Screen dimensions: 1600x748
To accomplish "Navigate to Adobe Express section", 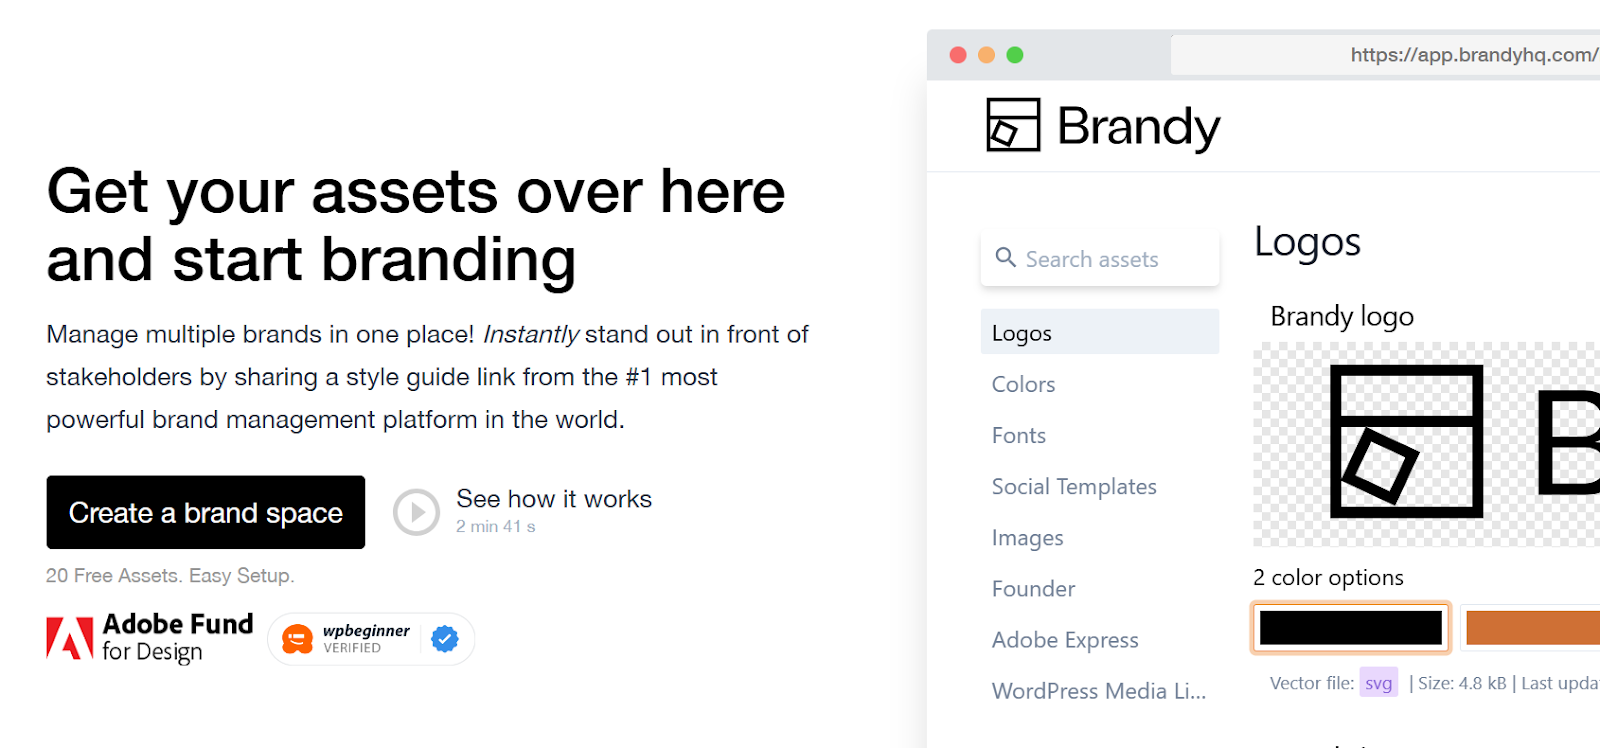I will click(x=1065, y=640).
